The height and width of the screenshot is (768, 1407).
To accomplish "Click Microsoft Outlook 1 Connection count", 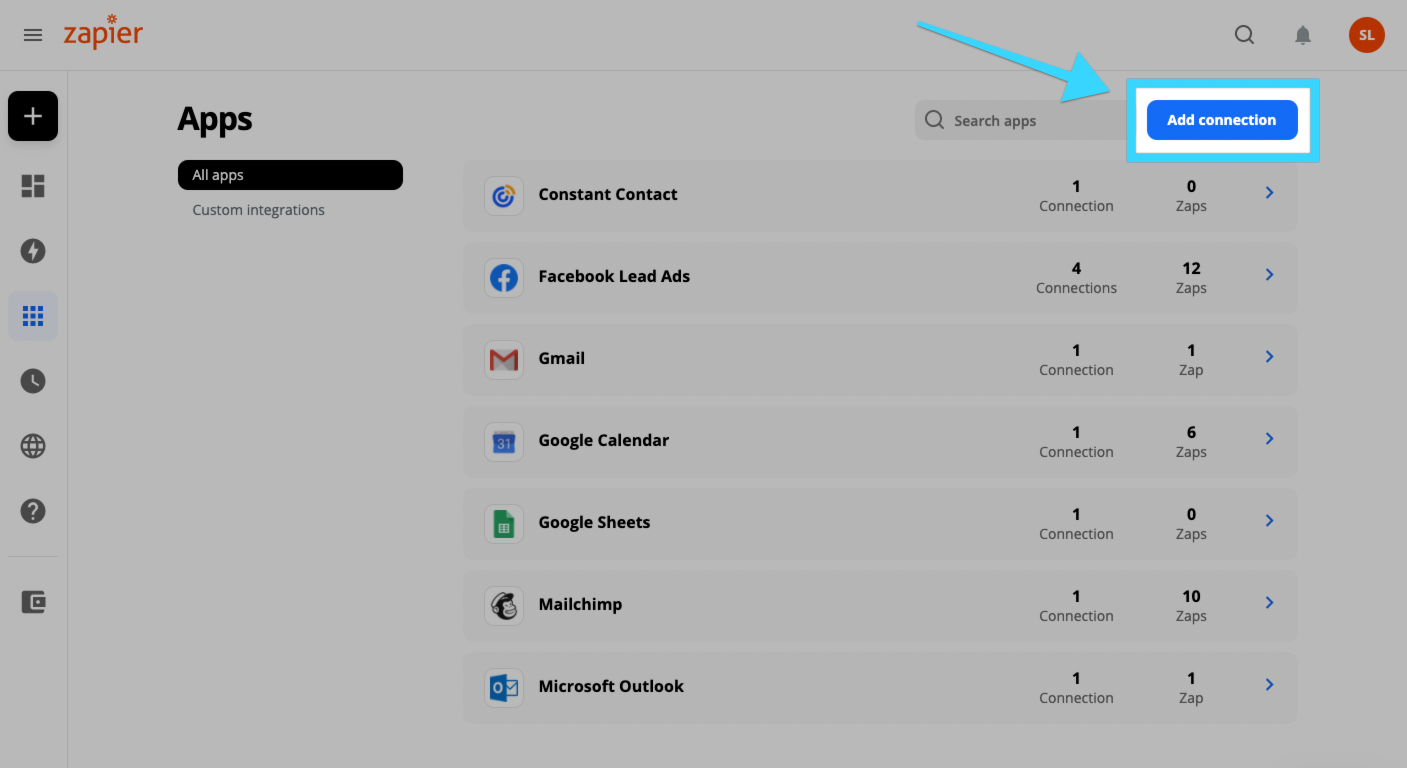I will 1076,687.
